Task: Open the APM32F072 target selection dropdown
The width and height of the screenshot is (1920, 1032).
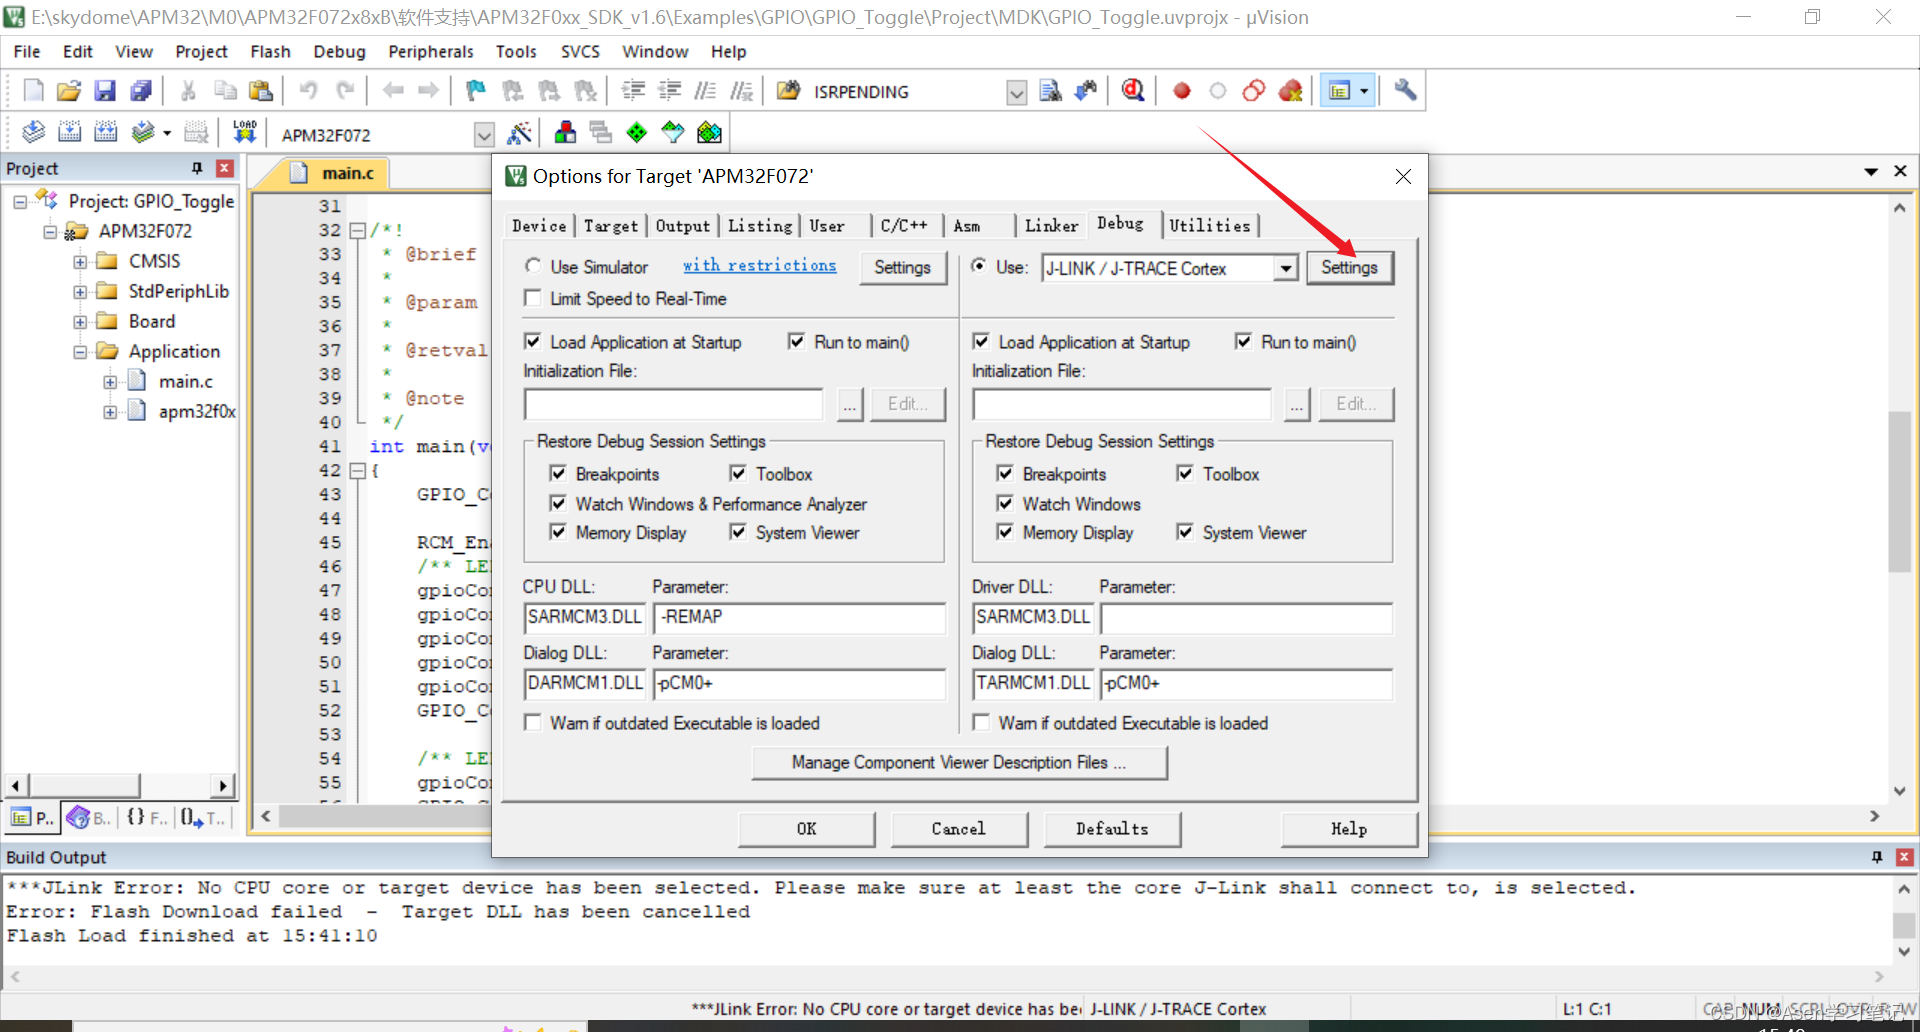Action: (484, 134)
